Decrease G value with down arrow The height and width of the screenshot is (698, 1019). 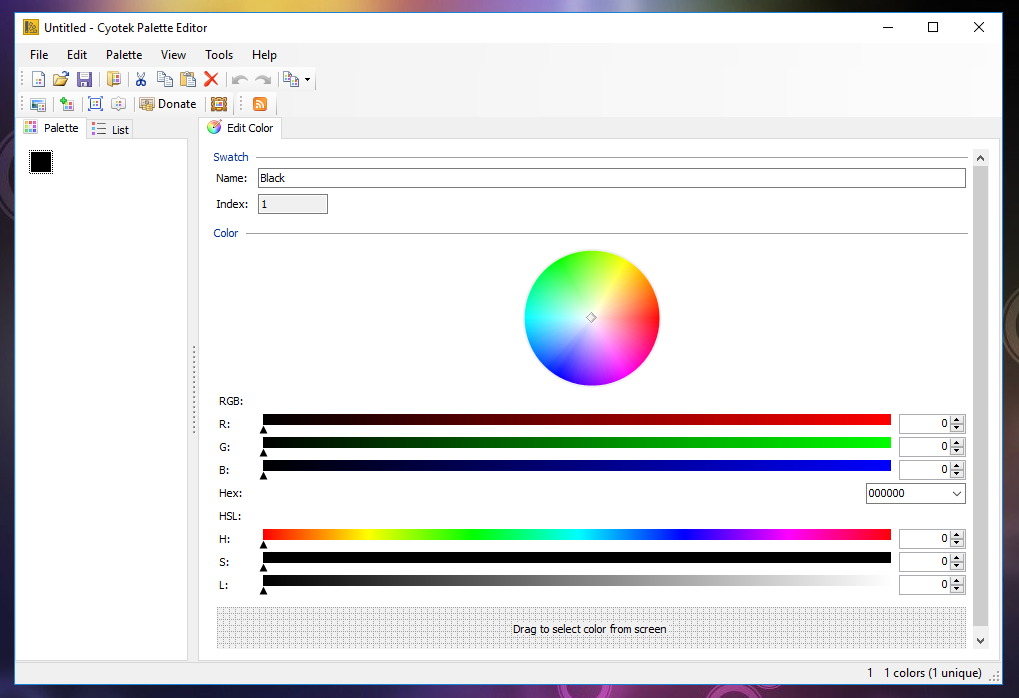pos(957,450)
